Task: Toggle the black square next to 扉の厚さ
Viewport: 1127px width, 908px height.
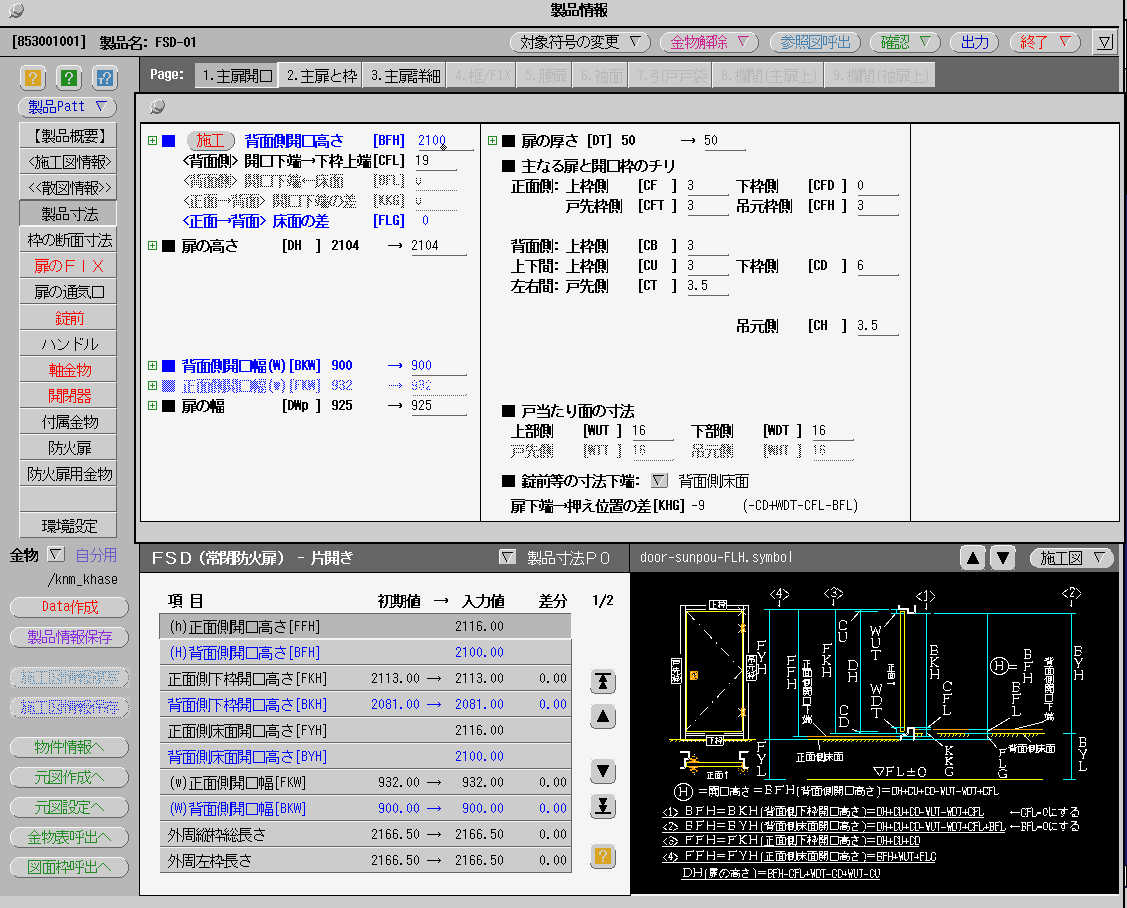Action: tap(508, 141)
